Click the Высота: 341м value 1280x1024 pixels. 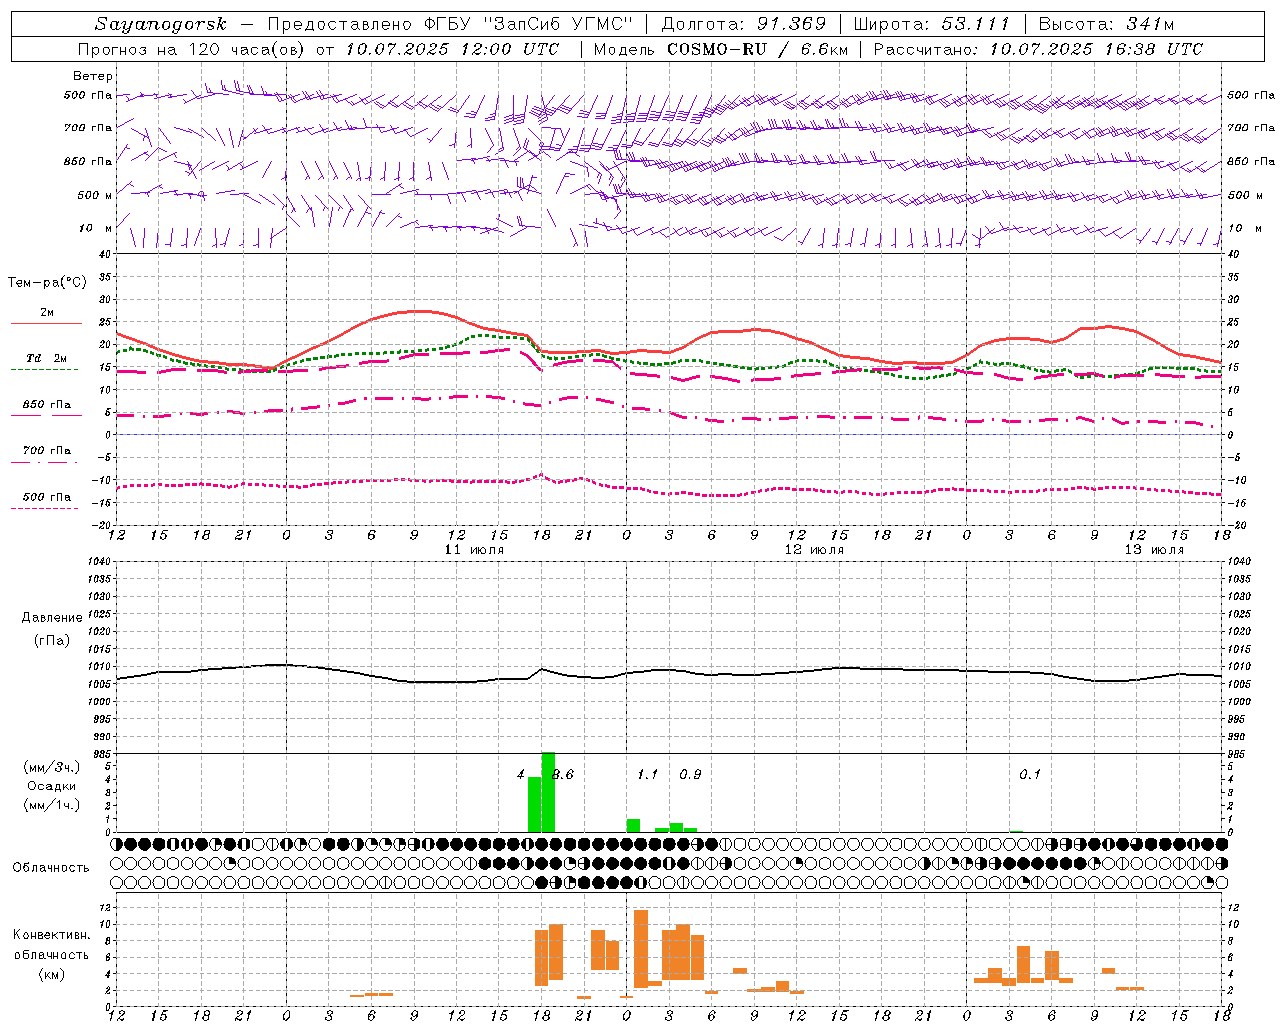[x=1106, y=24]
